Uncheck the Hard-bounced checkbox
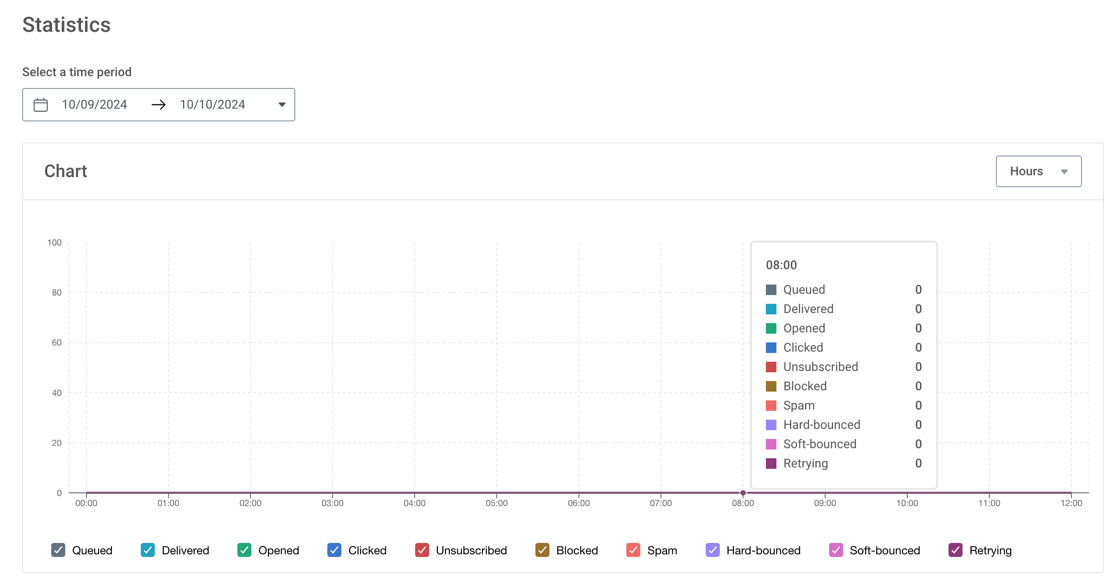 pyautogui.click(x=713, y=550)
